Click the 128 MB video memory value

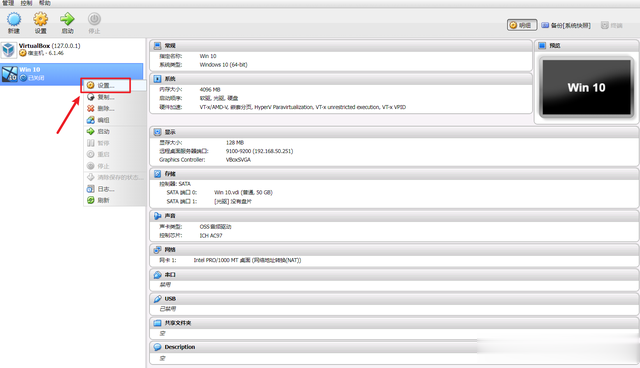click(x=235, y=143)
